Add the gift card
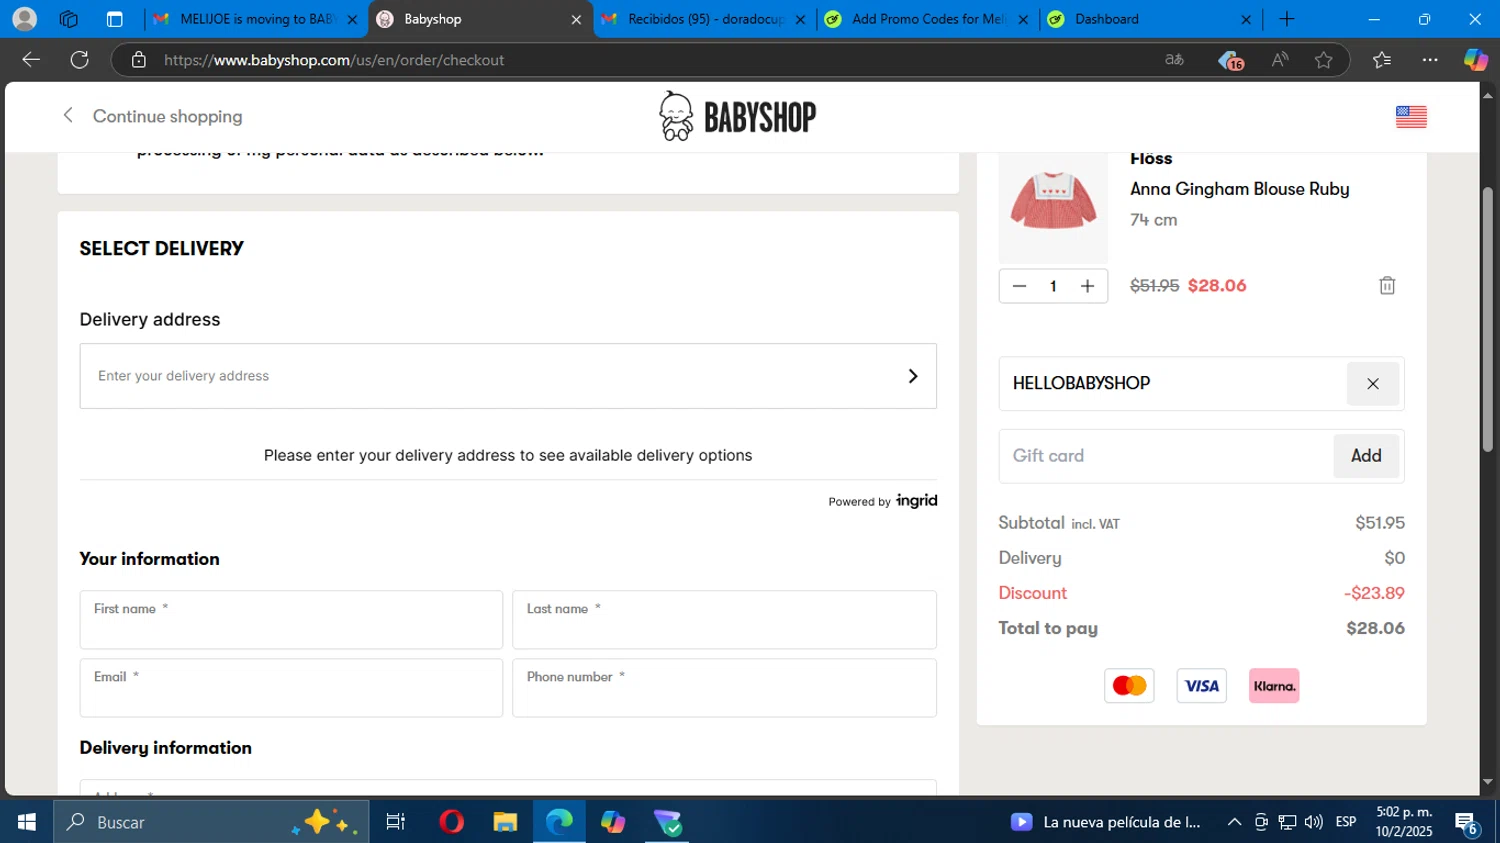 [x=1366, y=456]
